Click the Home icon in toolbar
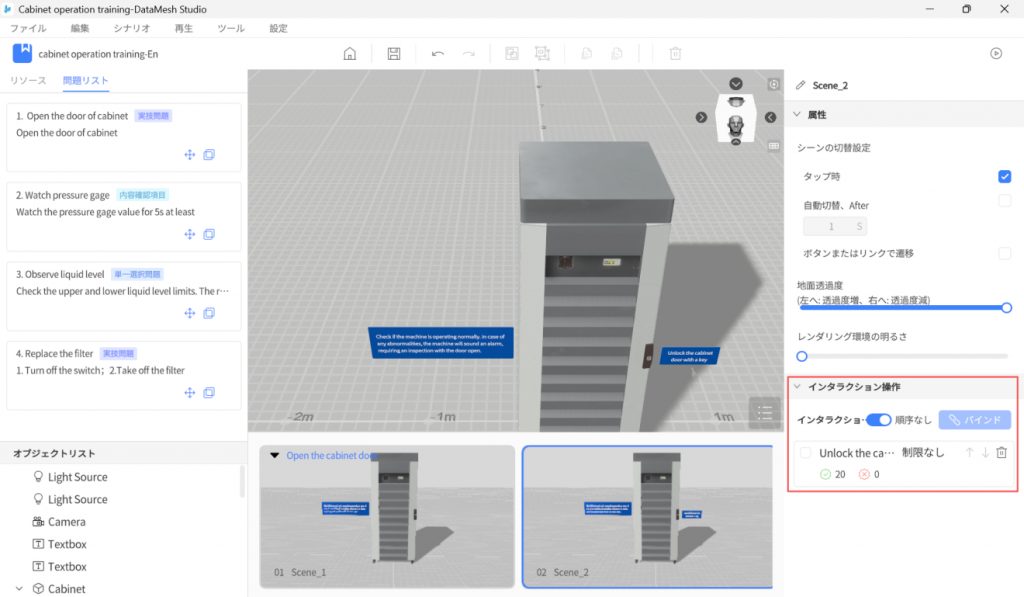 click(x=349, y=54)
